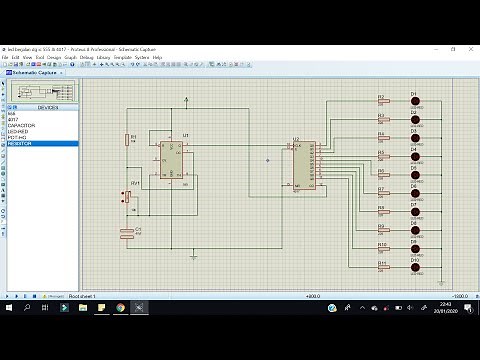Screen dimensions: 480x360
Task: Open the Edit menu
Action: [15, 57]
